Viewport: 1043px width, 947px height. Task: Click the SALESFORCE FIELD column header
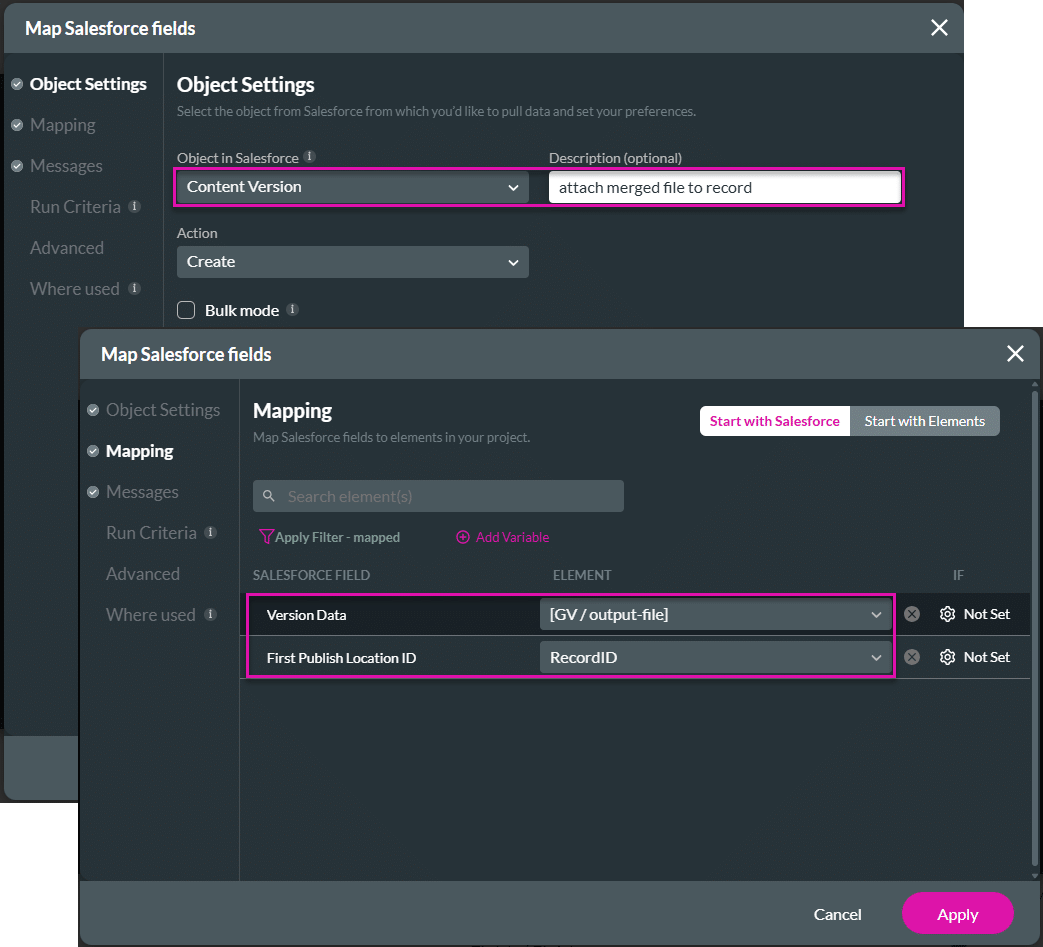point(311,575)
